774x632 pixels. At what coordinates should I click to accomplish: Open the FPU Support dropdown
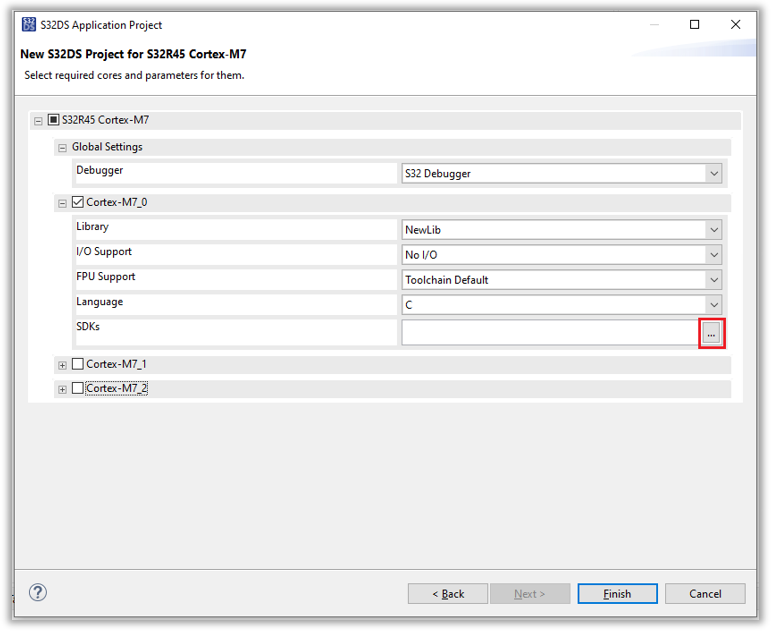[x=563, y=281]
